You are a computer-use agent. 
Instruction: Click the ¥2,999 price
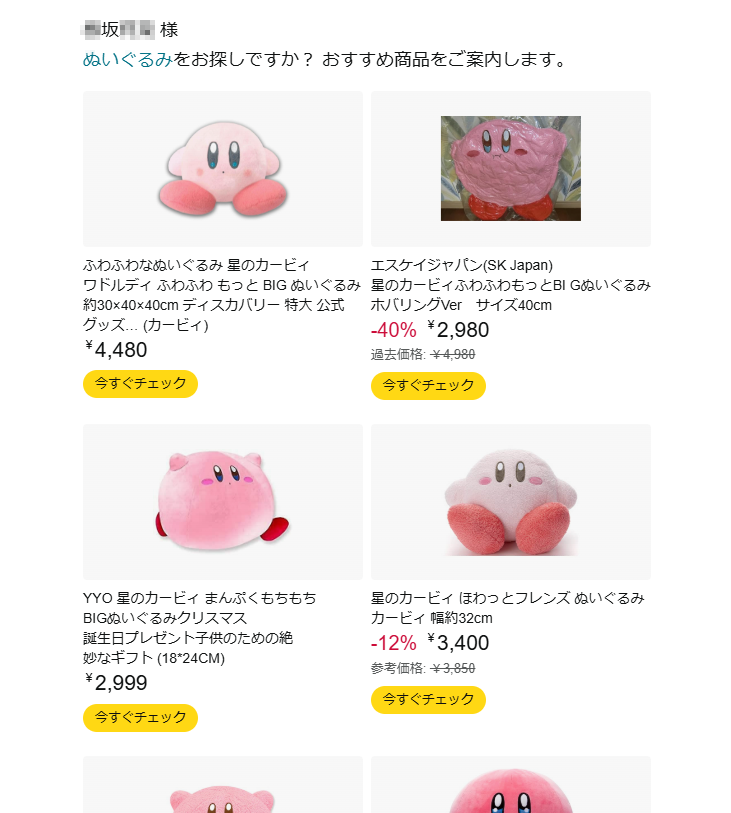click(117, 684)
